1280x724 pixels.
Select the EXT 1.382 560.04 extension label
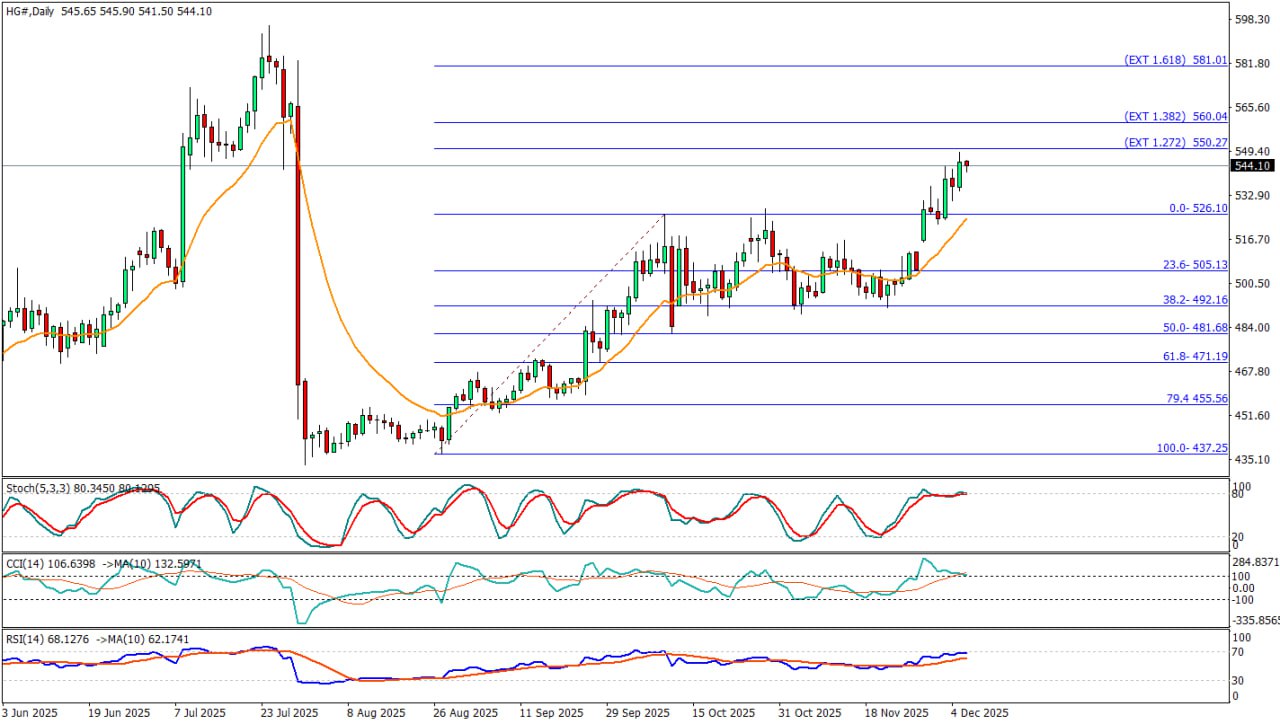pyautogui.click(x=1175, y=117)
